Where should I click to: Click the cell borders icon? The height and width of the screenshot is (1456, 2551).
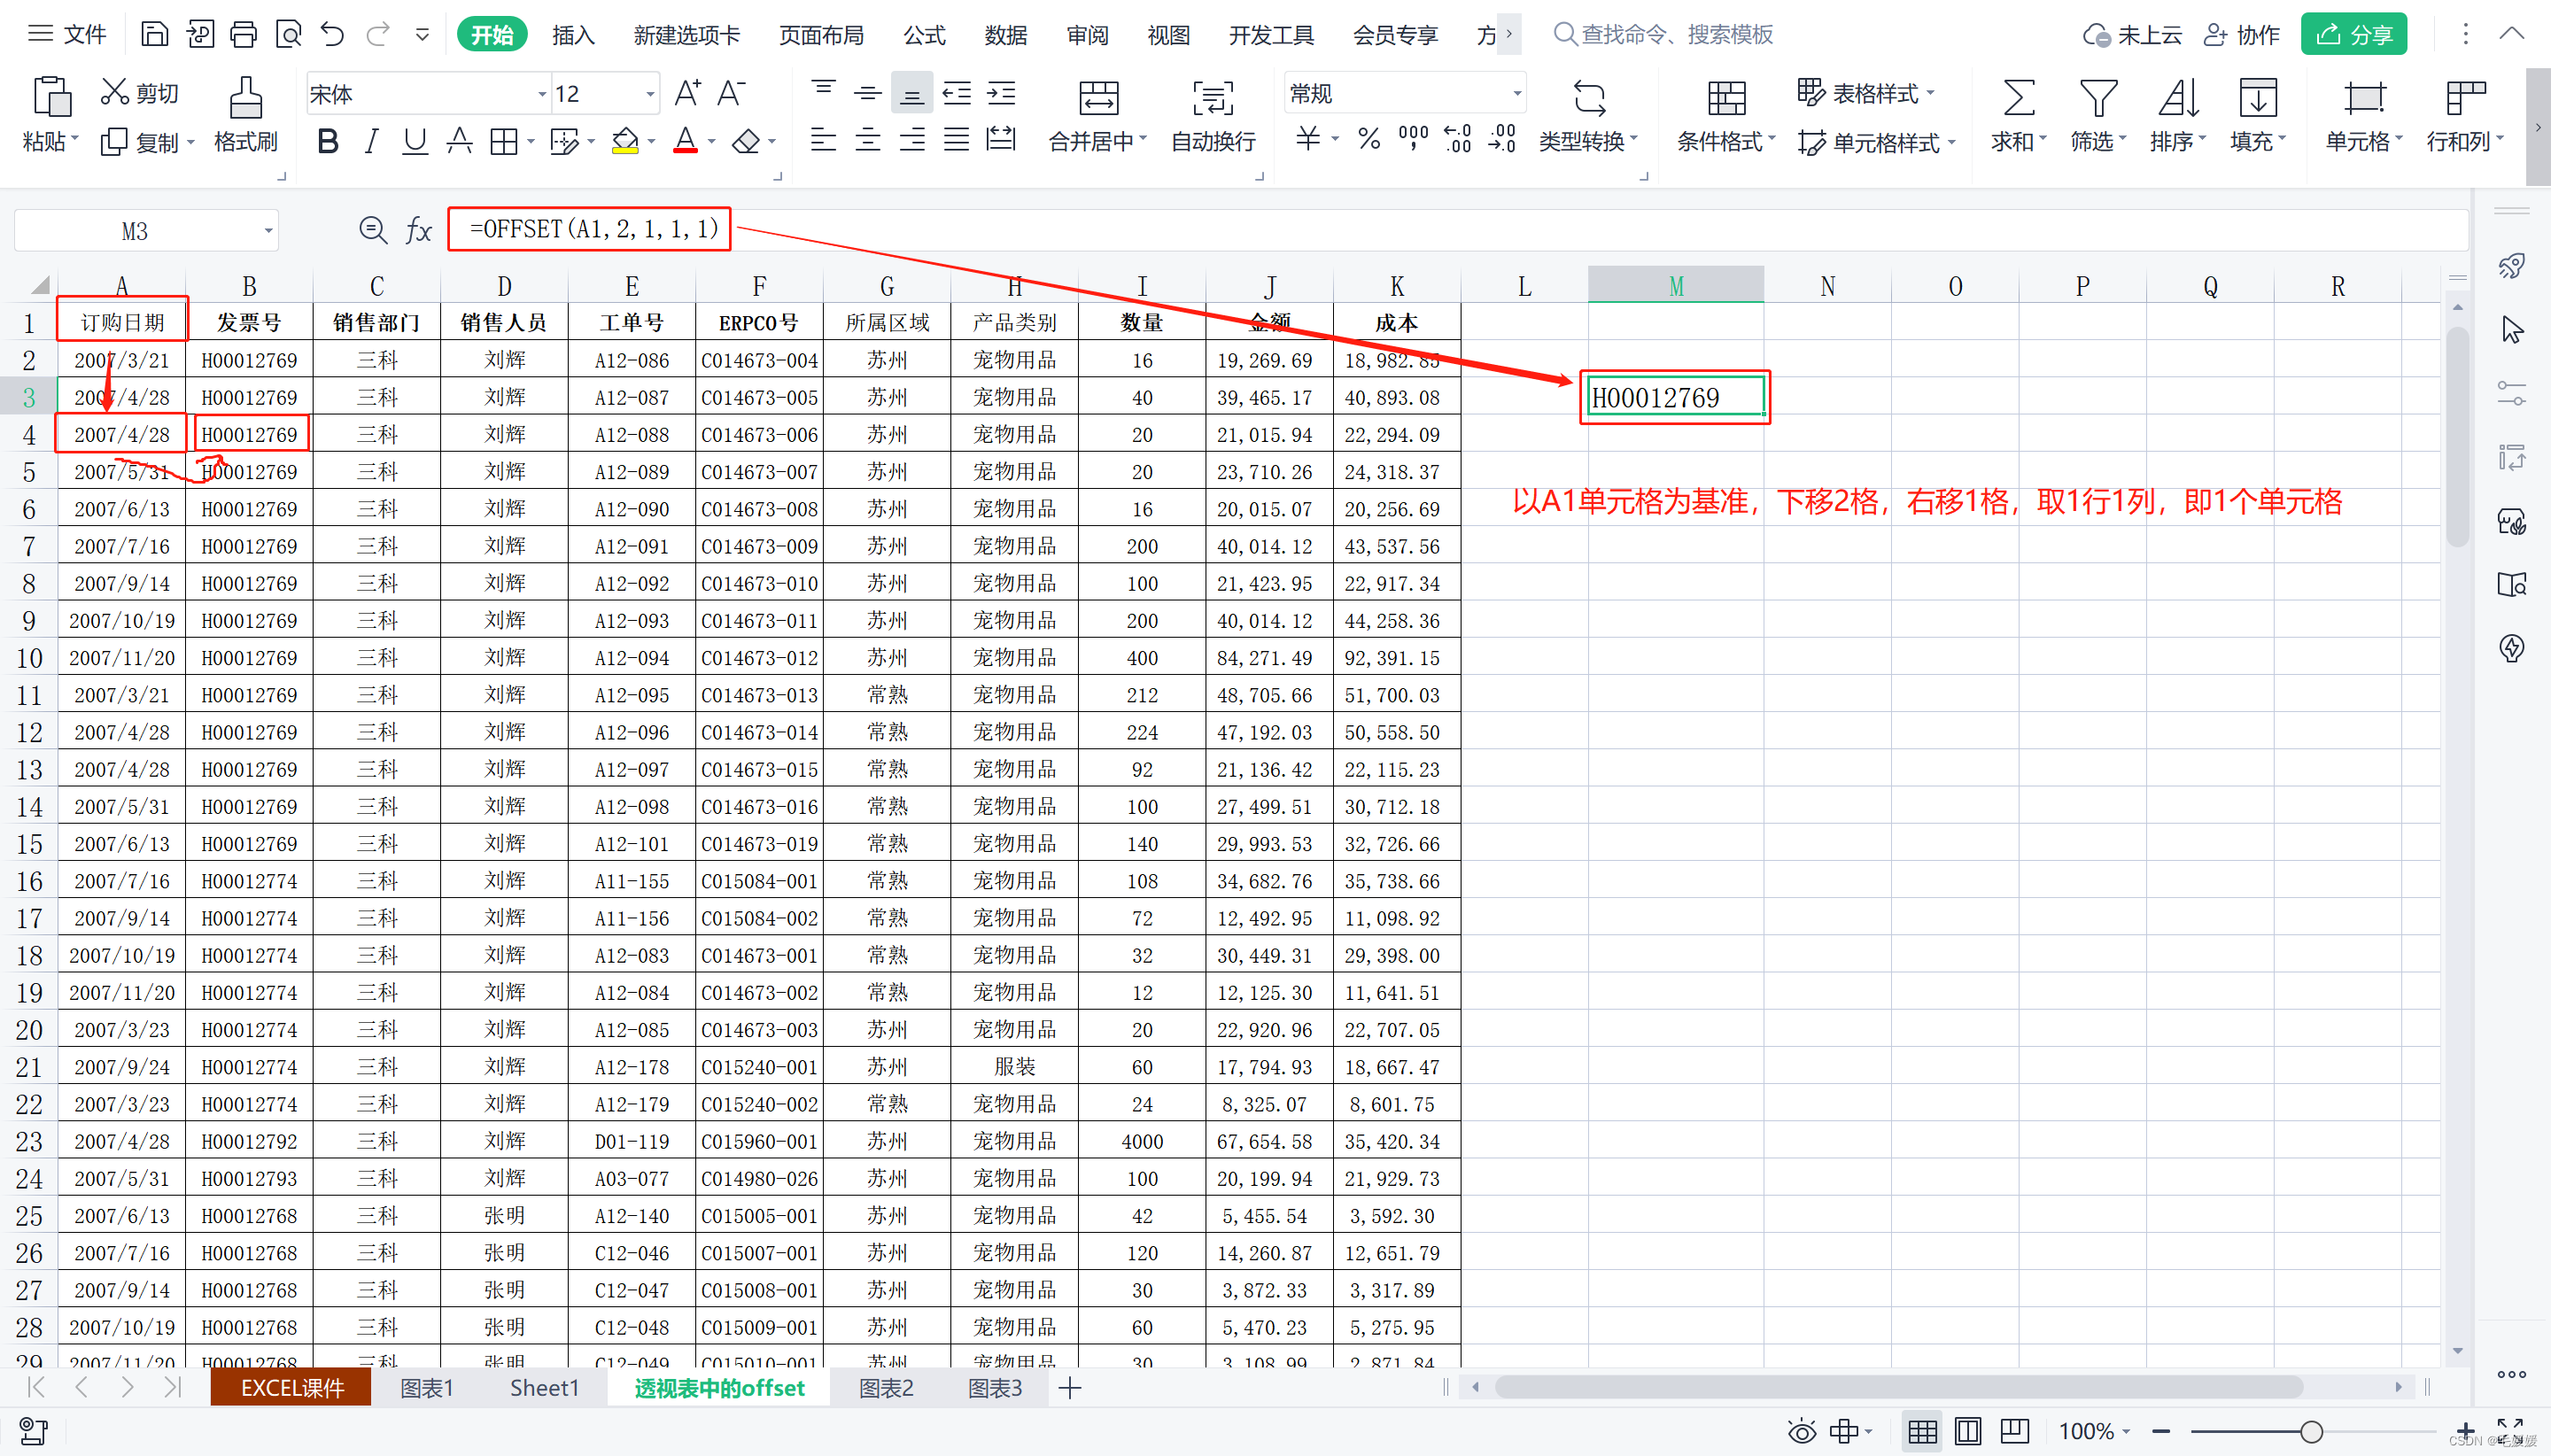(504, 141)
